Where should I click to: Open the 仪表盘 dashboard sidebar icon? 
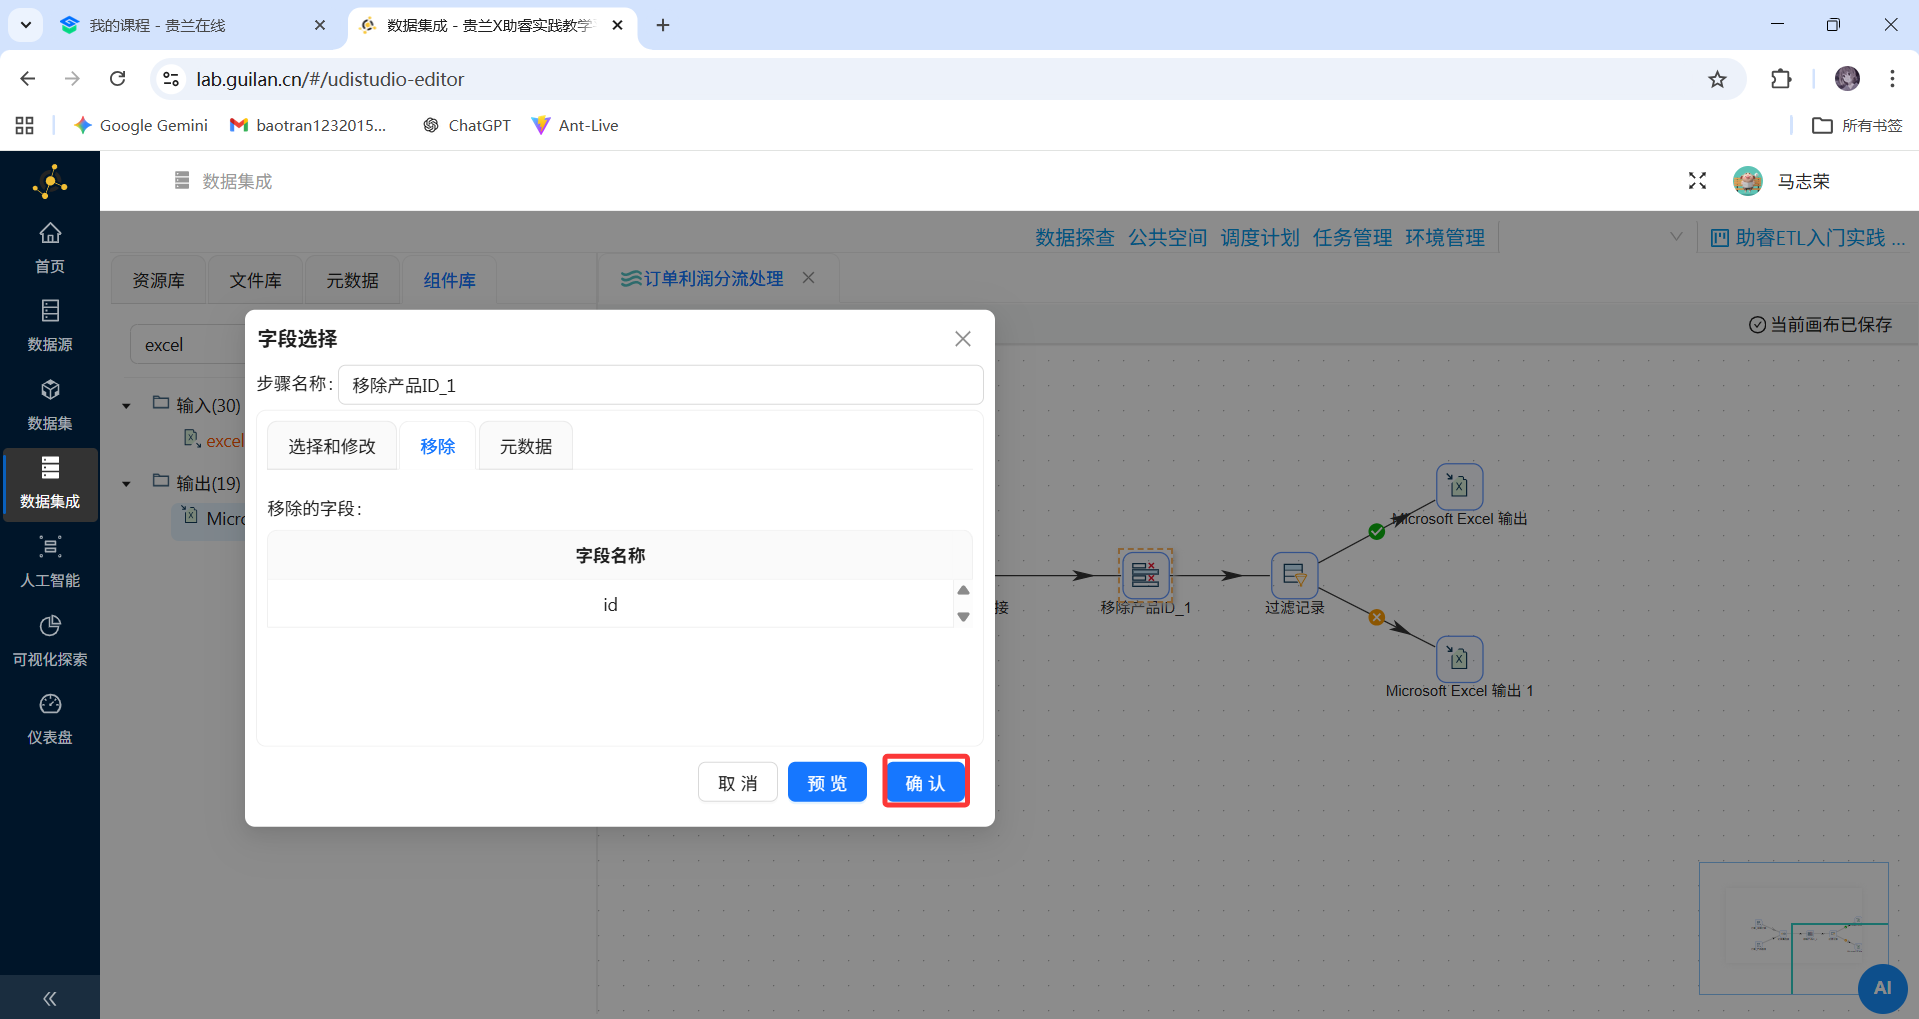(x=50, y=716)
